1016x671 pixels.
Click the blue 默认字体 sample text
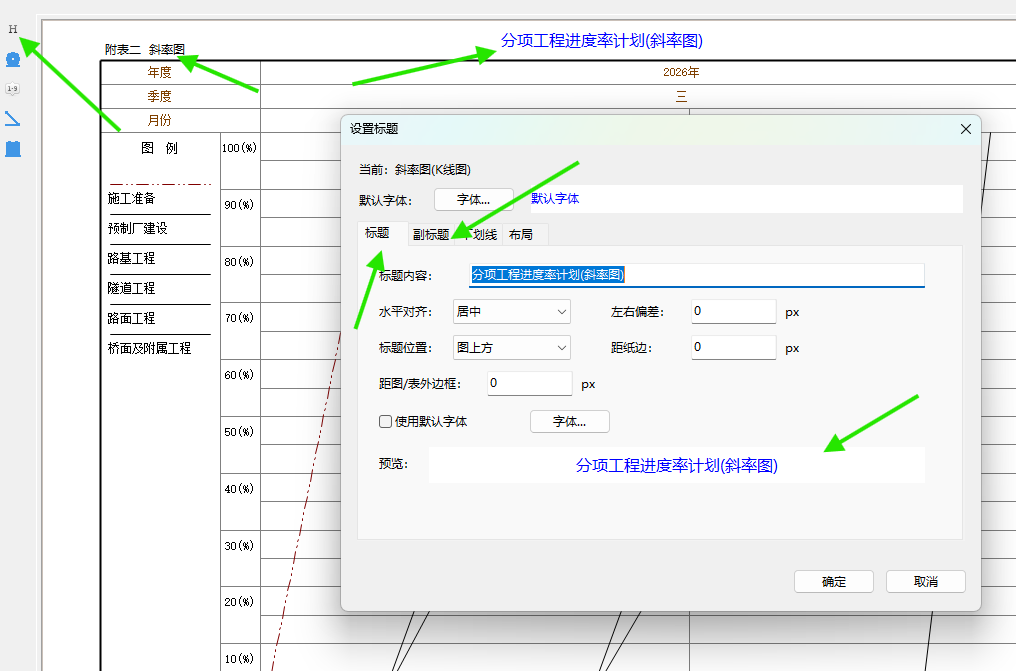(x=555, y=199)
